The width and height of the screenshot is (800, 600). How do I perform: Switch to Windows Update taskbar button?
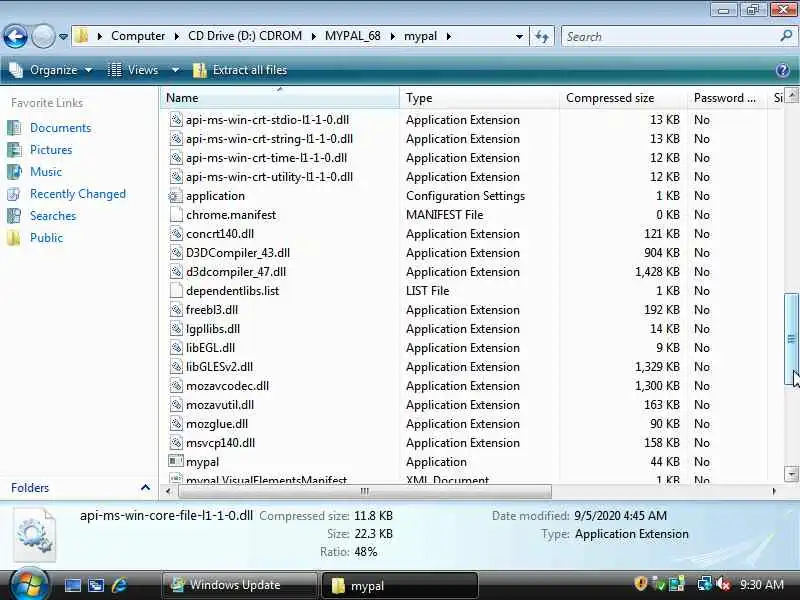(x=240, y=585)
